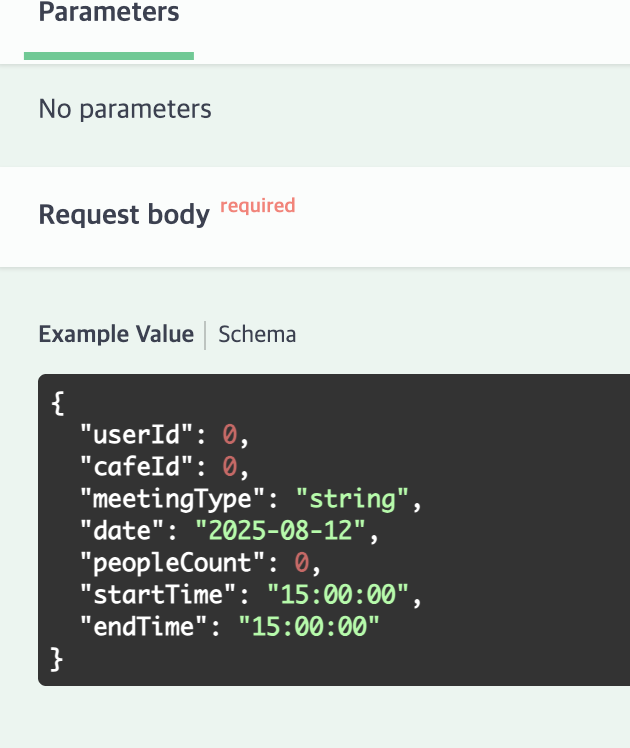
Task: Click the Request body heading
Action: 124,215
